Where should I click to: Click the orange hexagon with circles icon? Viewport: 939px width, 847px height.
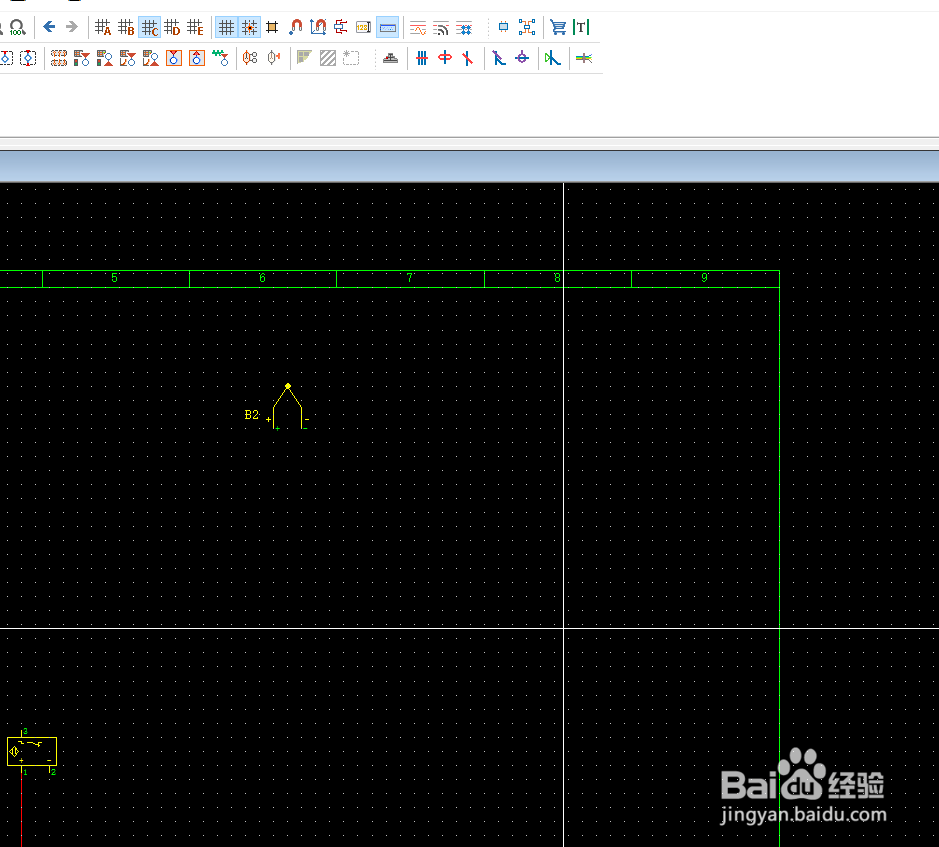pyautogui.click(x=250, y=58)
